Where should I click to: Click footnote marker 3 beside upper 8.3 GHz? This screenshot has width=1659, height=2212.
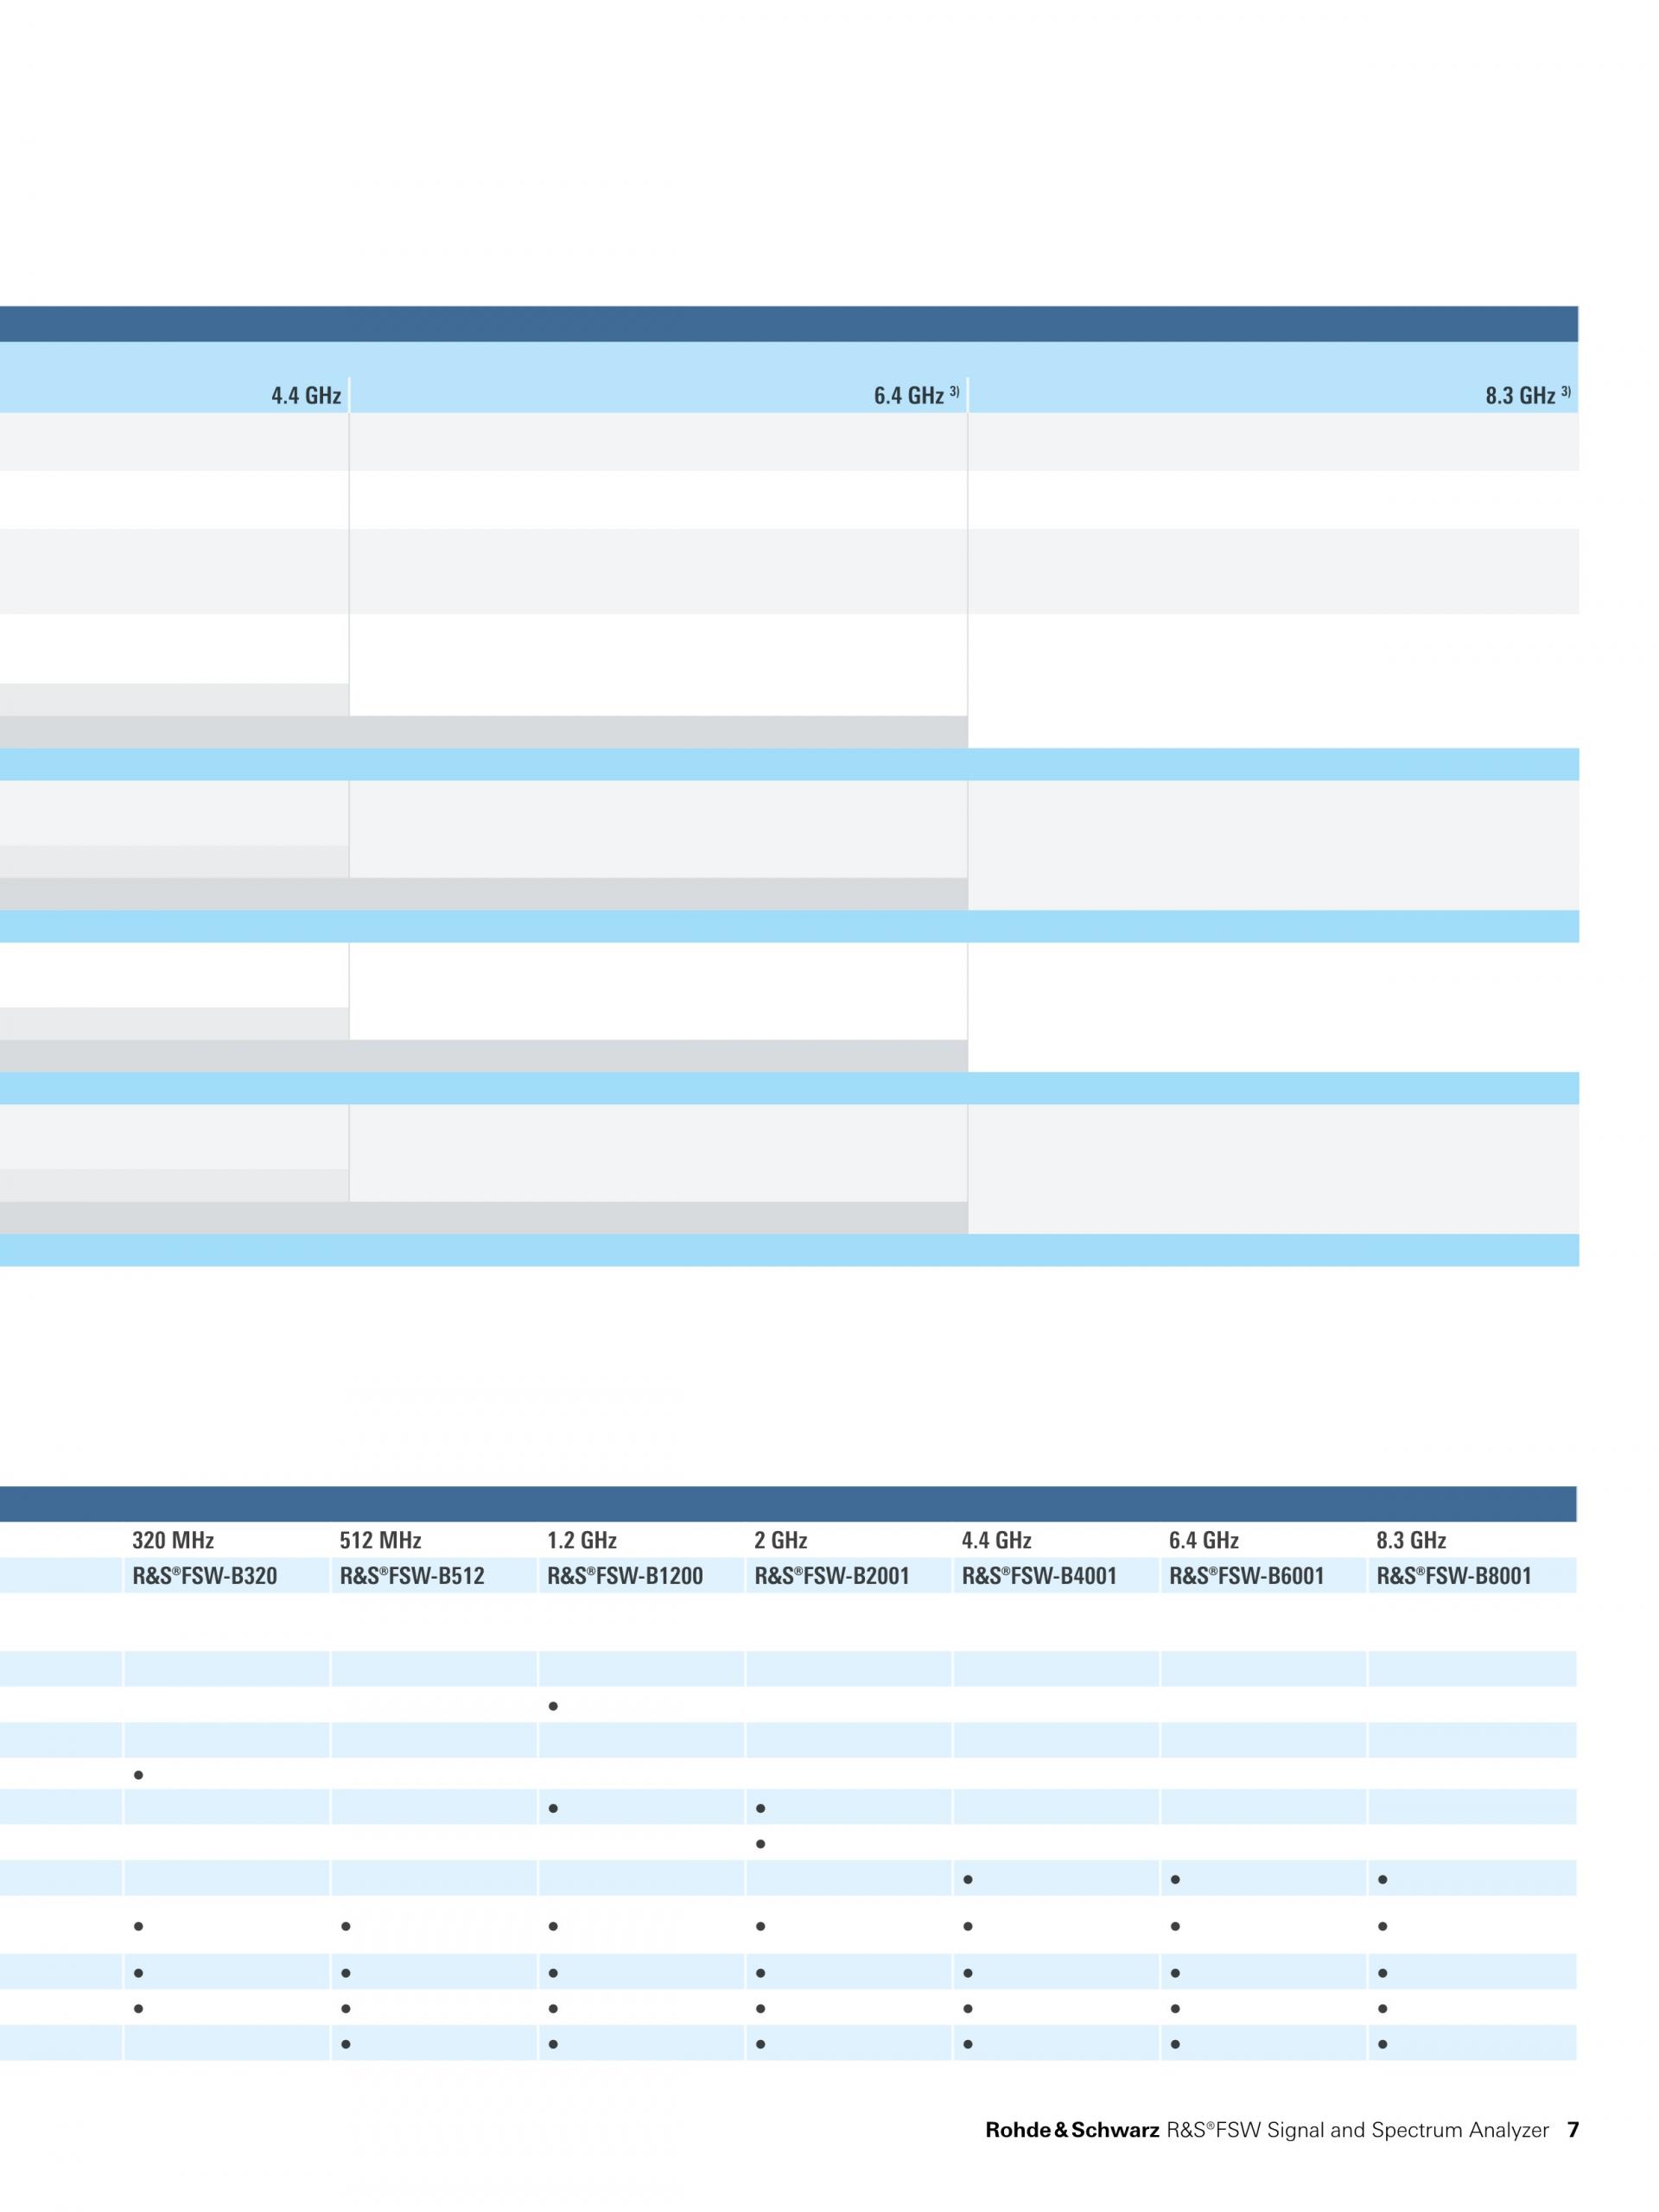1565,391
